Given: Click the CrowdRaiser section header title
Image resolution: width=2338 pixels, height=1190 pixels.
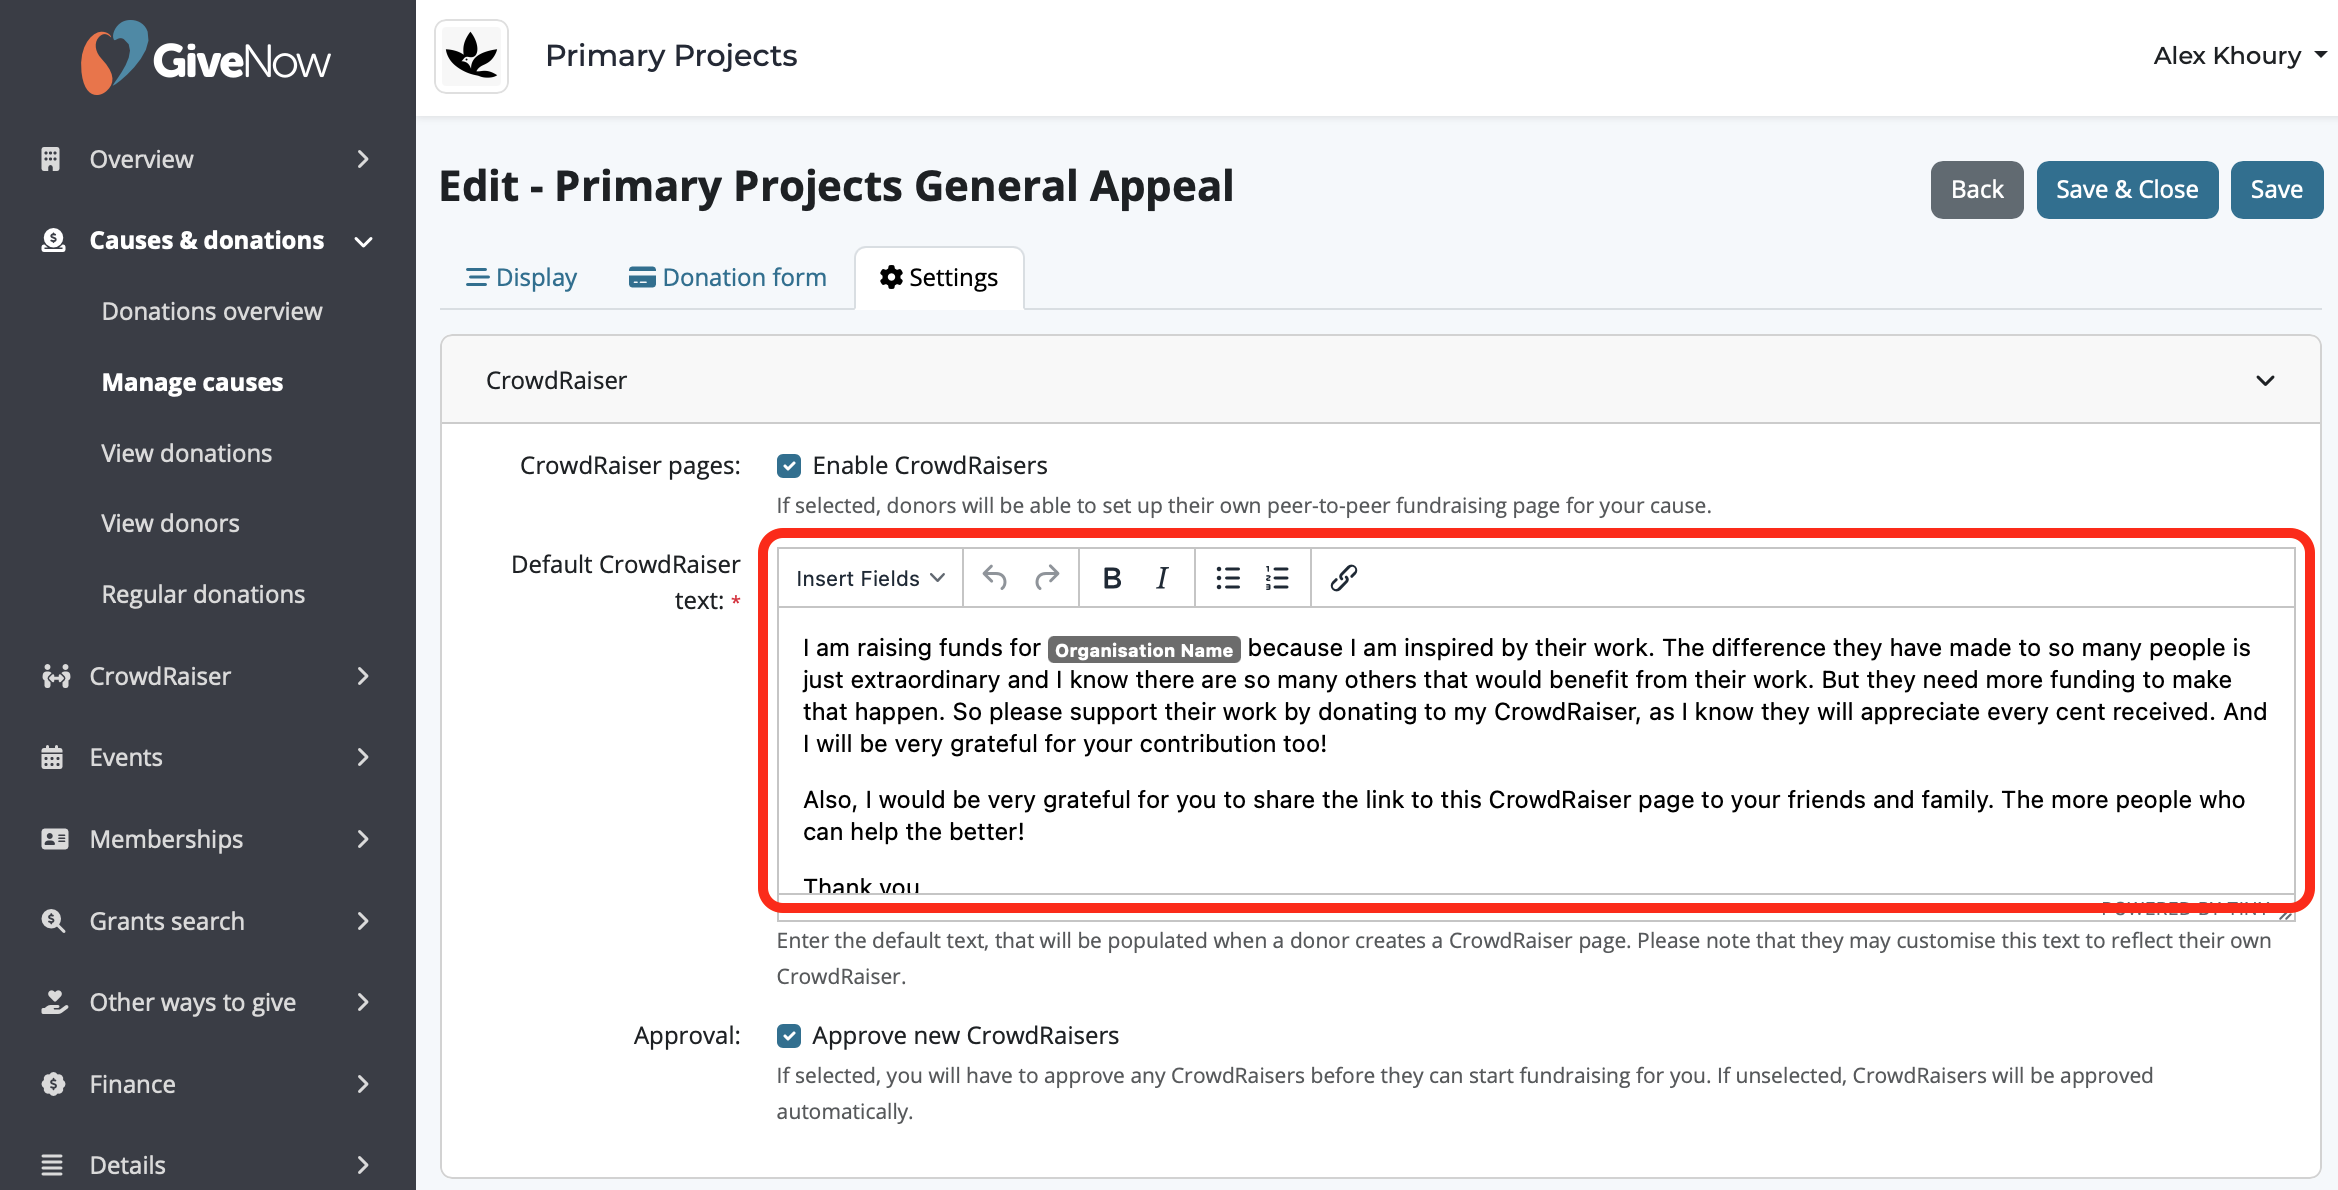Looking at the screenshot, I should coord(556,381).
